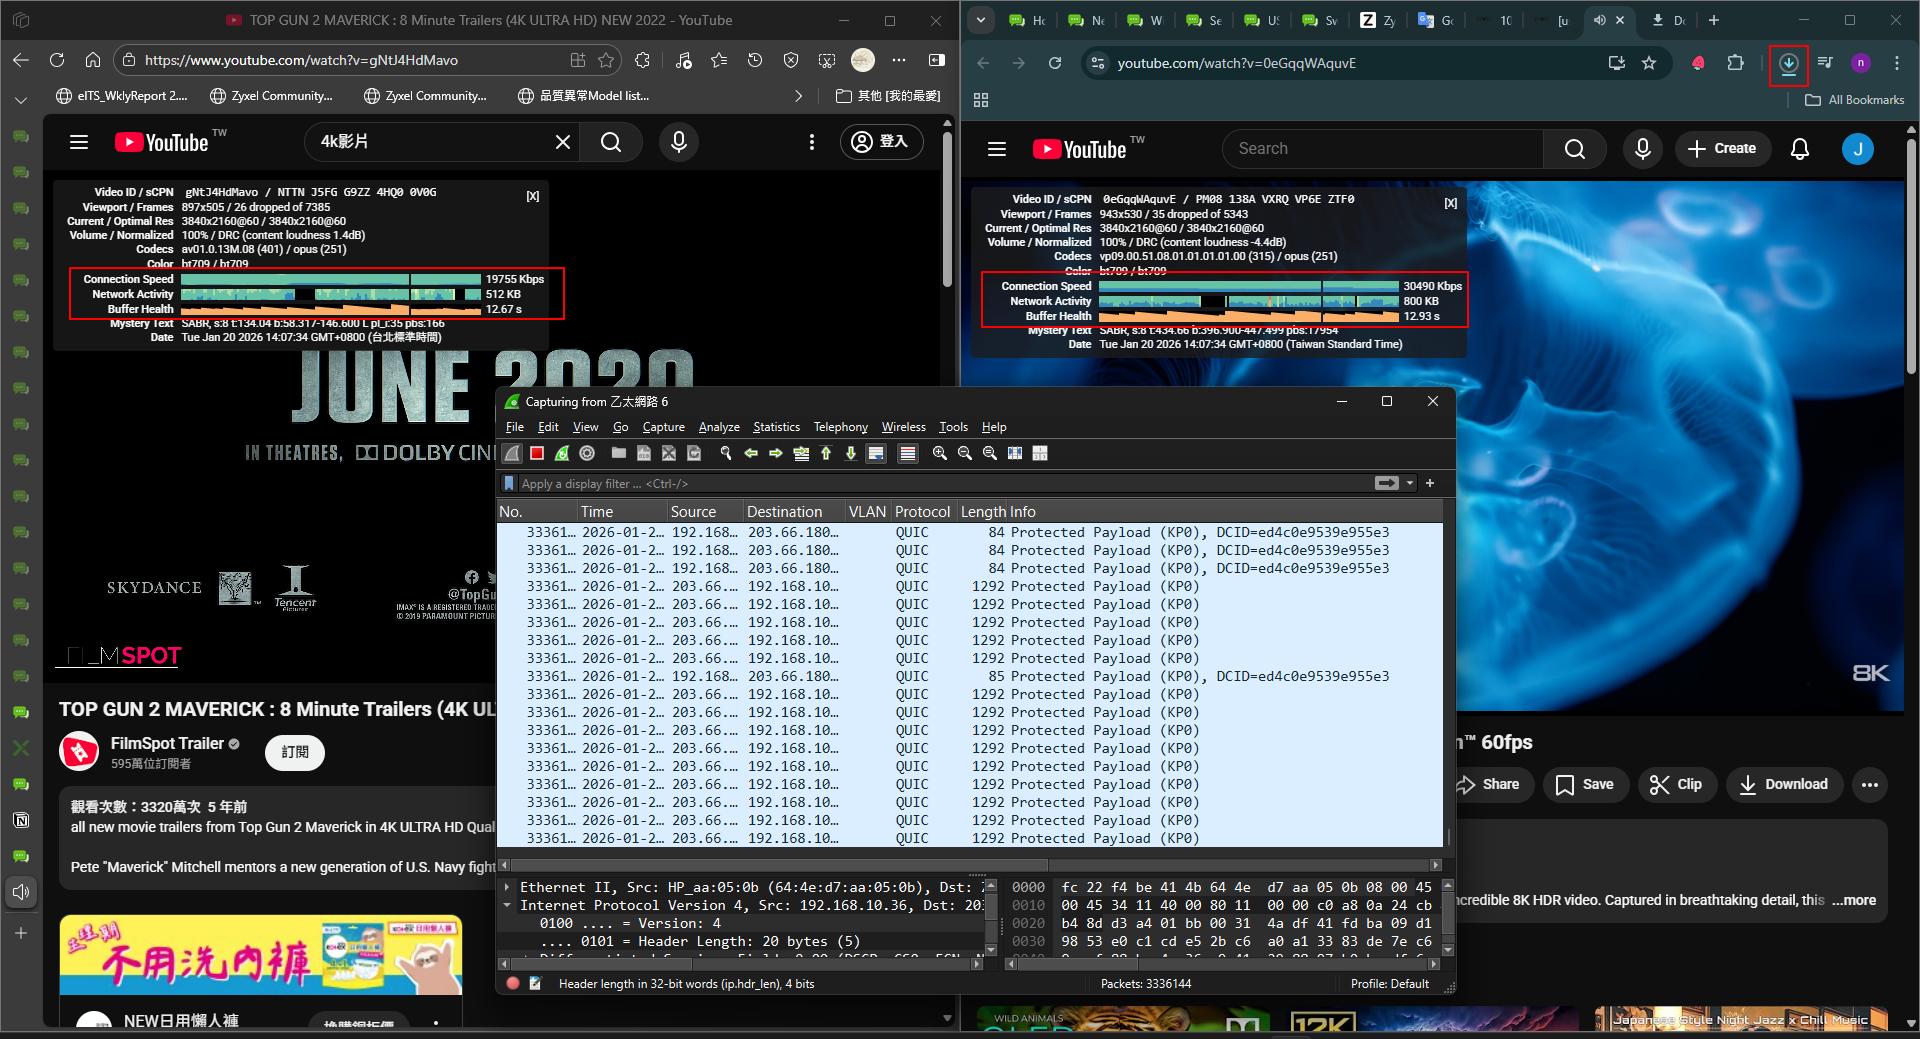Click the Edge address bar URL
The height and width of the screenshot is (1039, 1920).
301,60
